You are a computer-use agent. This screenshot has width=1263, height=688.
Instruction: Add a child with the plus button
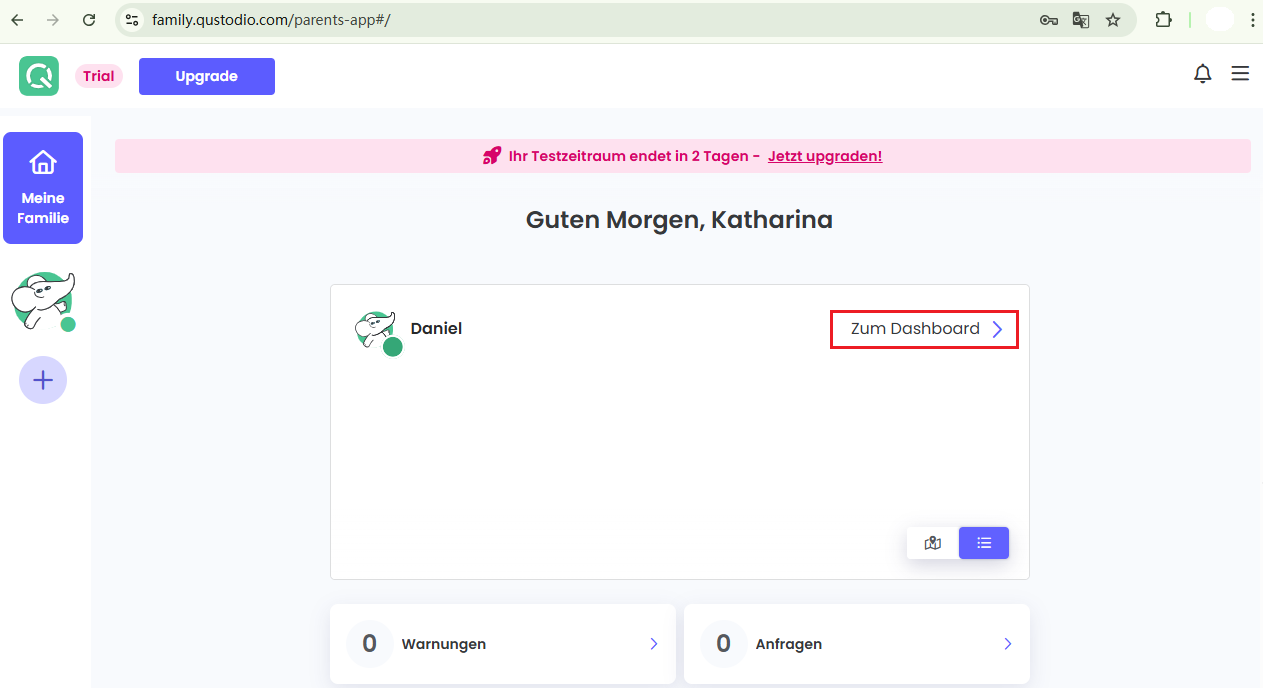pos(43,380)
